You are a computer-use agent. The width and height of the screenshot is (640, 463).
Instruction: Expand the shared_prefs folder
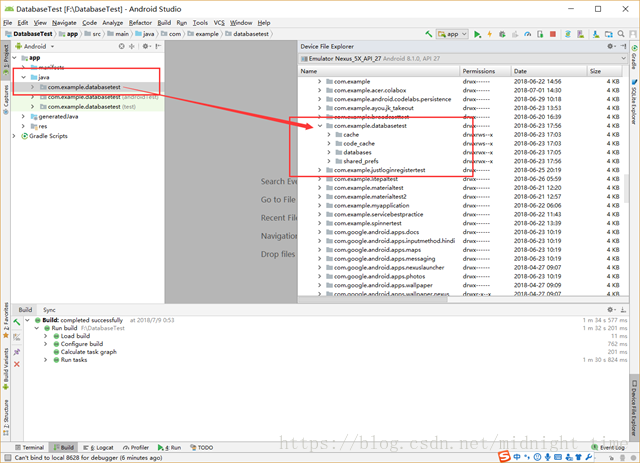coord(329,161)
